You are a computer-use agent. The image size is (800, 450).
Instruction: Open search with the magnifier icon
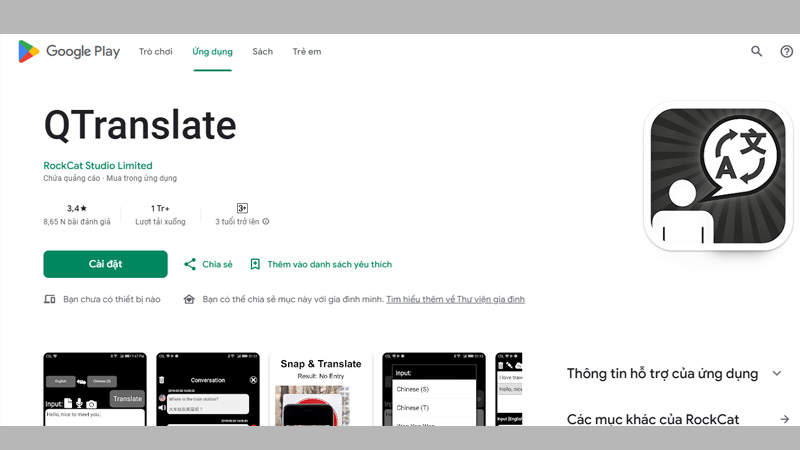(757, 51)
